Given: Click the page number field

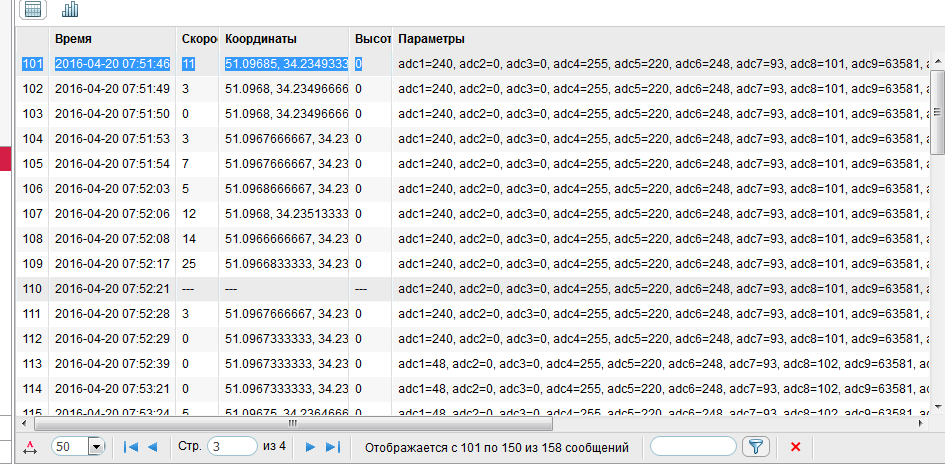Looking at the screenshot, I should tap(231, 446).
